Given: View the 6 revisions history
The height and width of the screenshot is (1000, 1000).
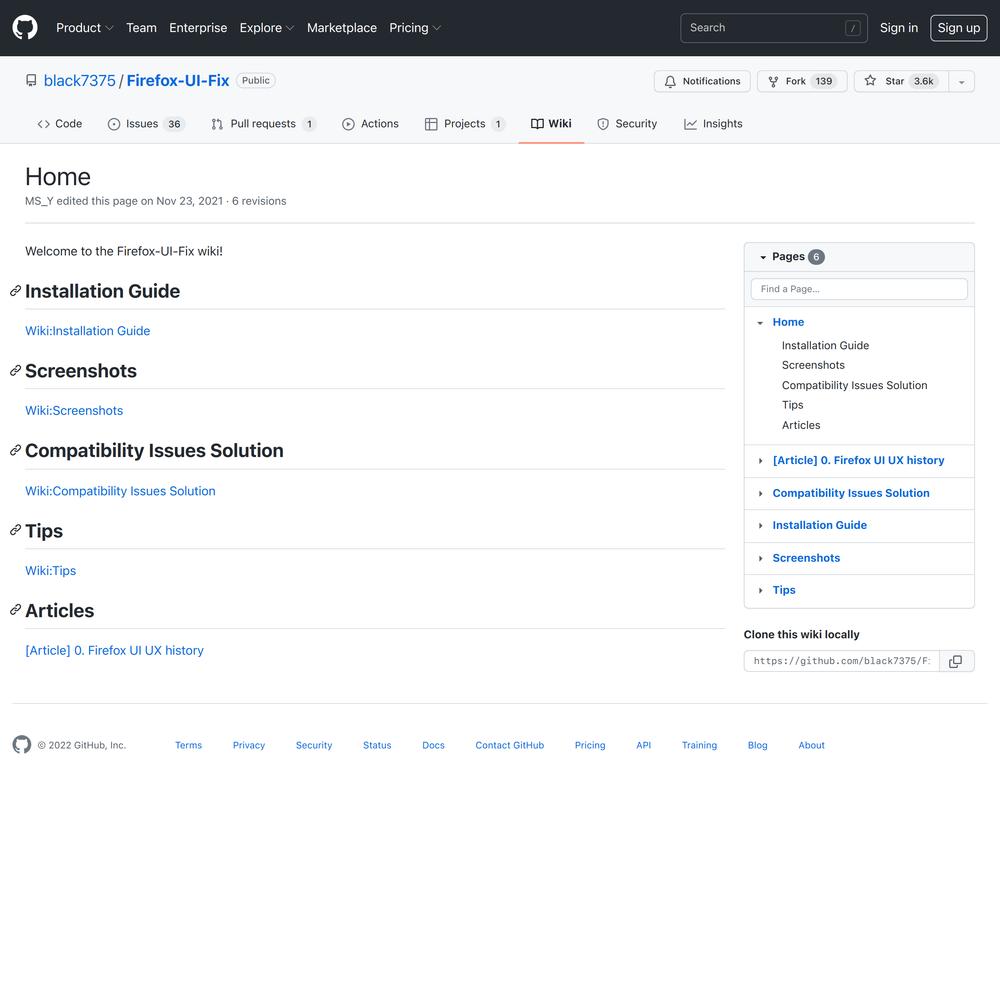Looking at the screenshot, I should [x=259, y=201].
